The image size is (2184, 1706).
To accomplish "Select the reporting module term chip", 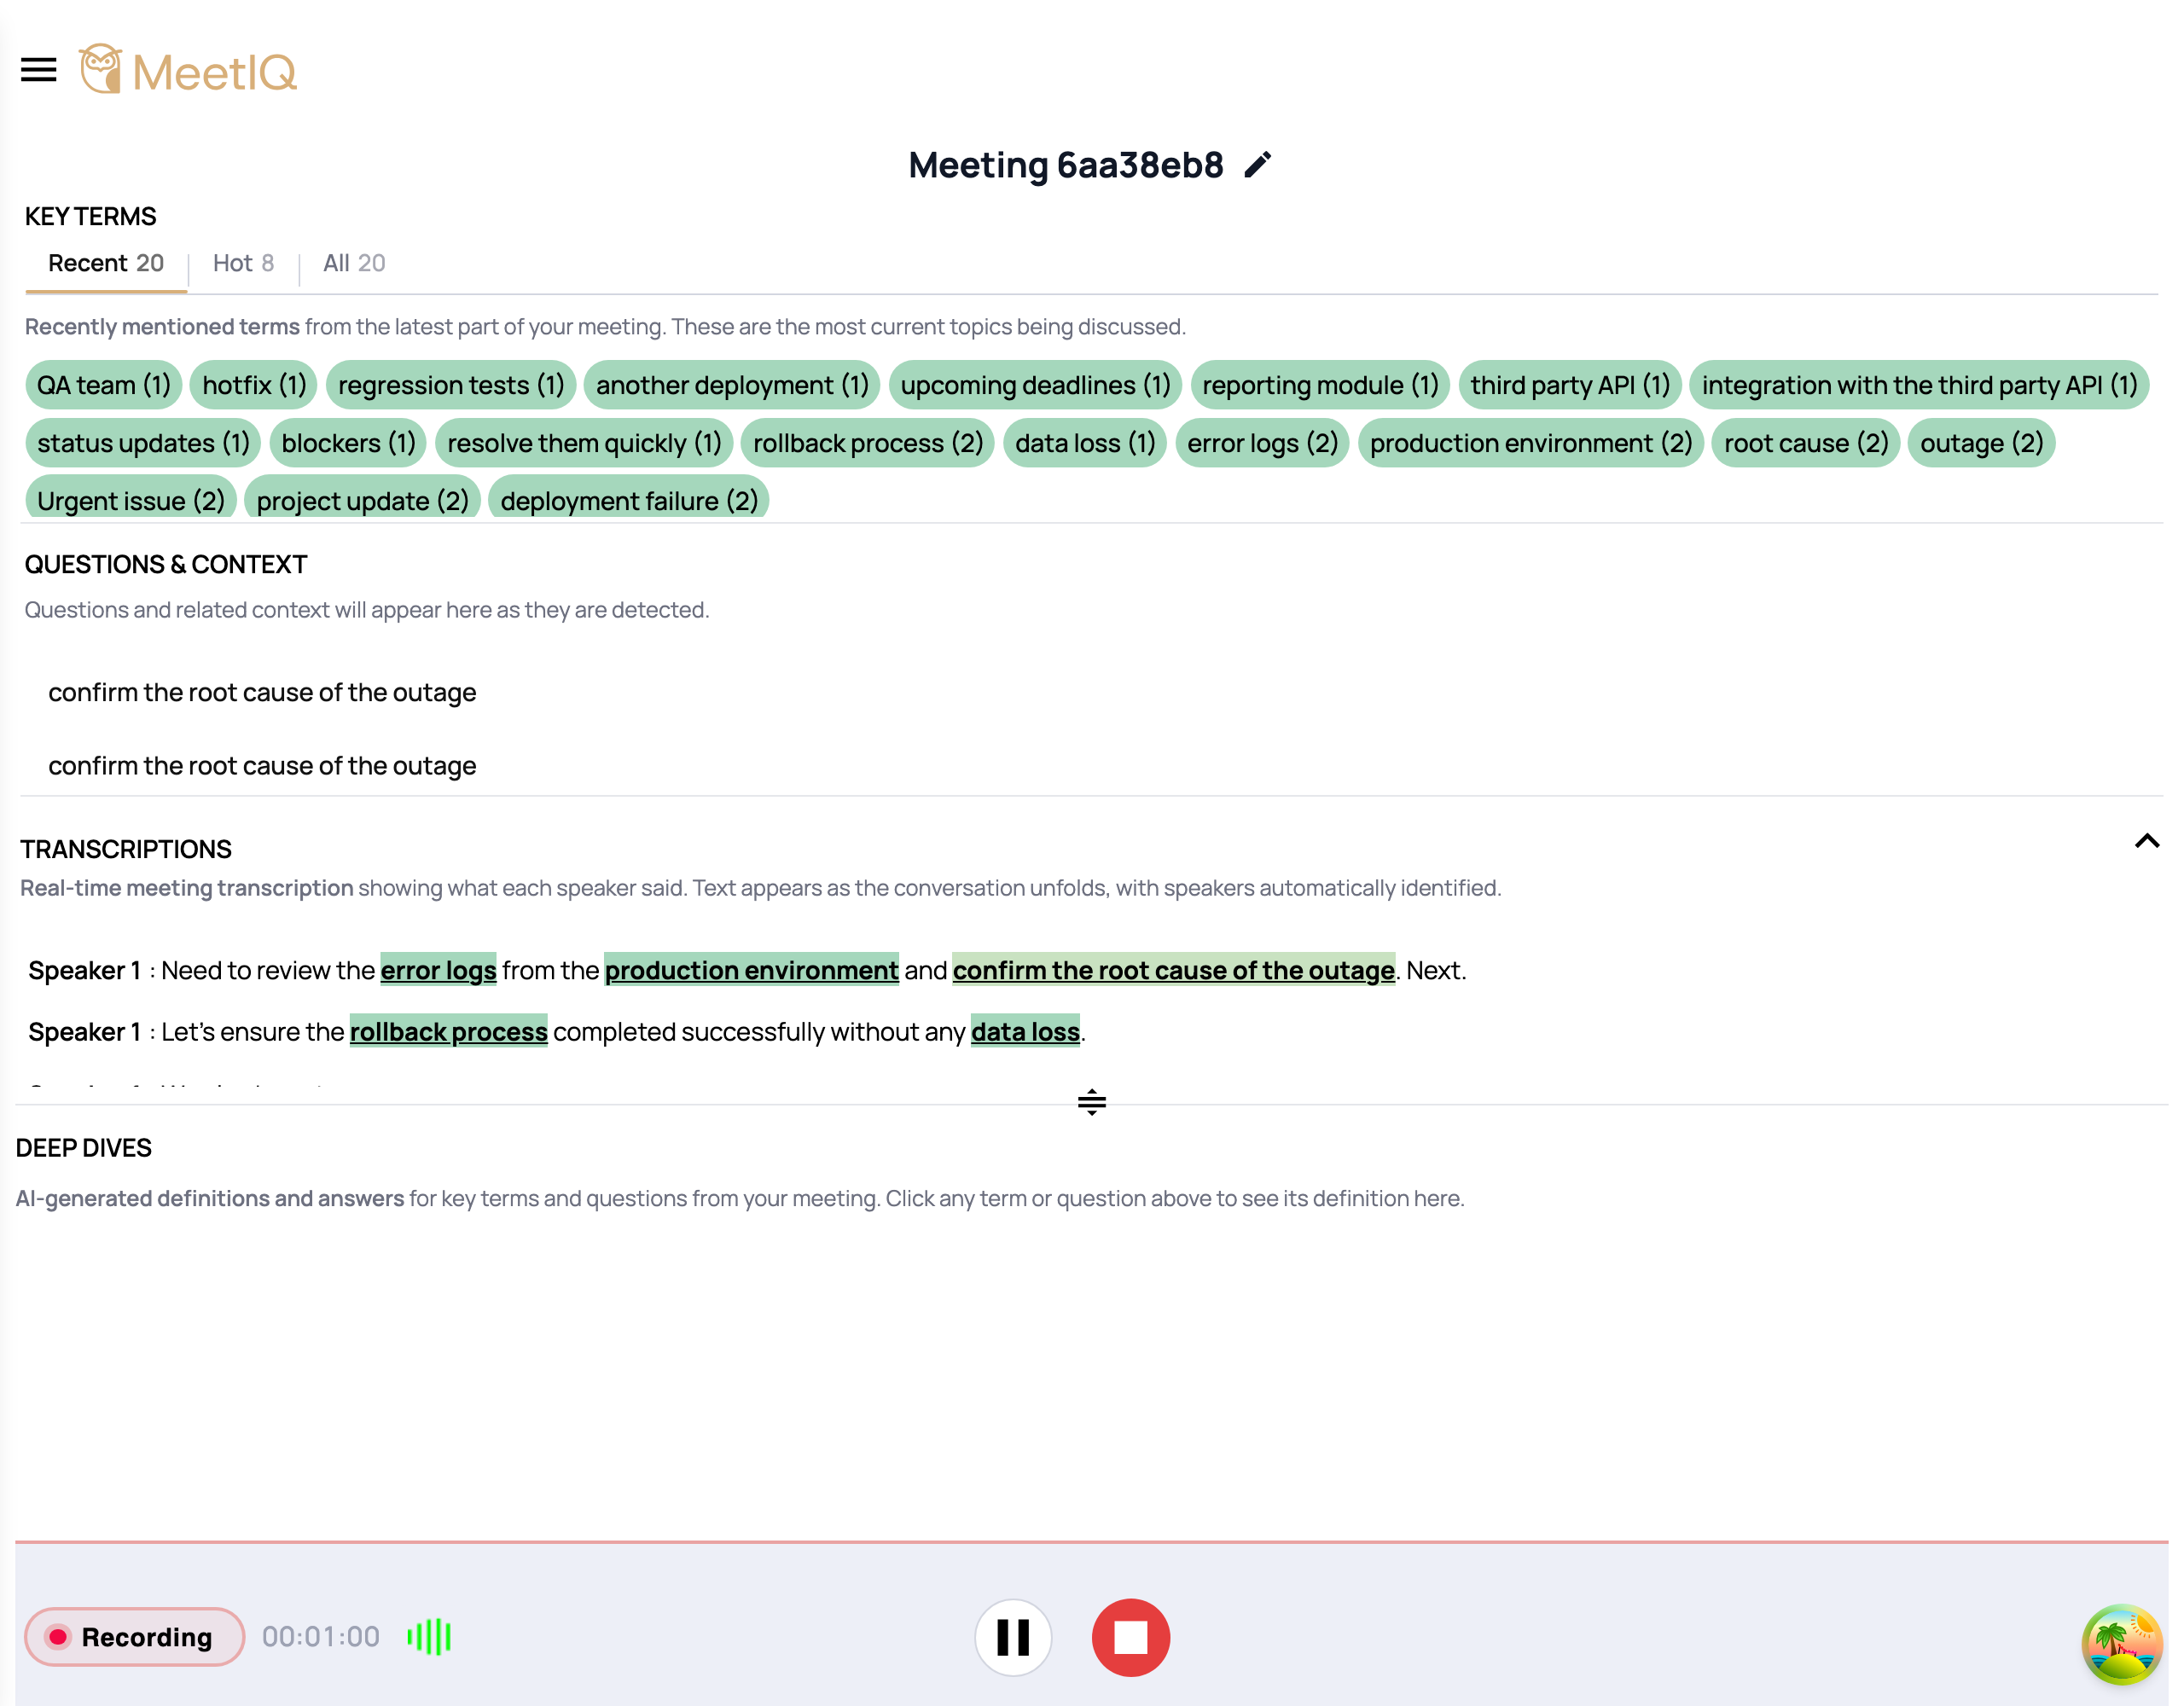I will (1320, 385).
